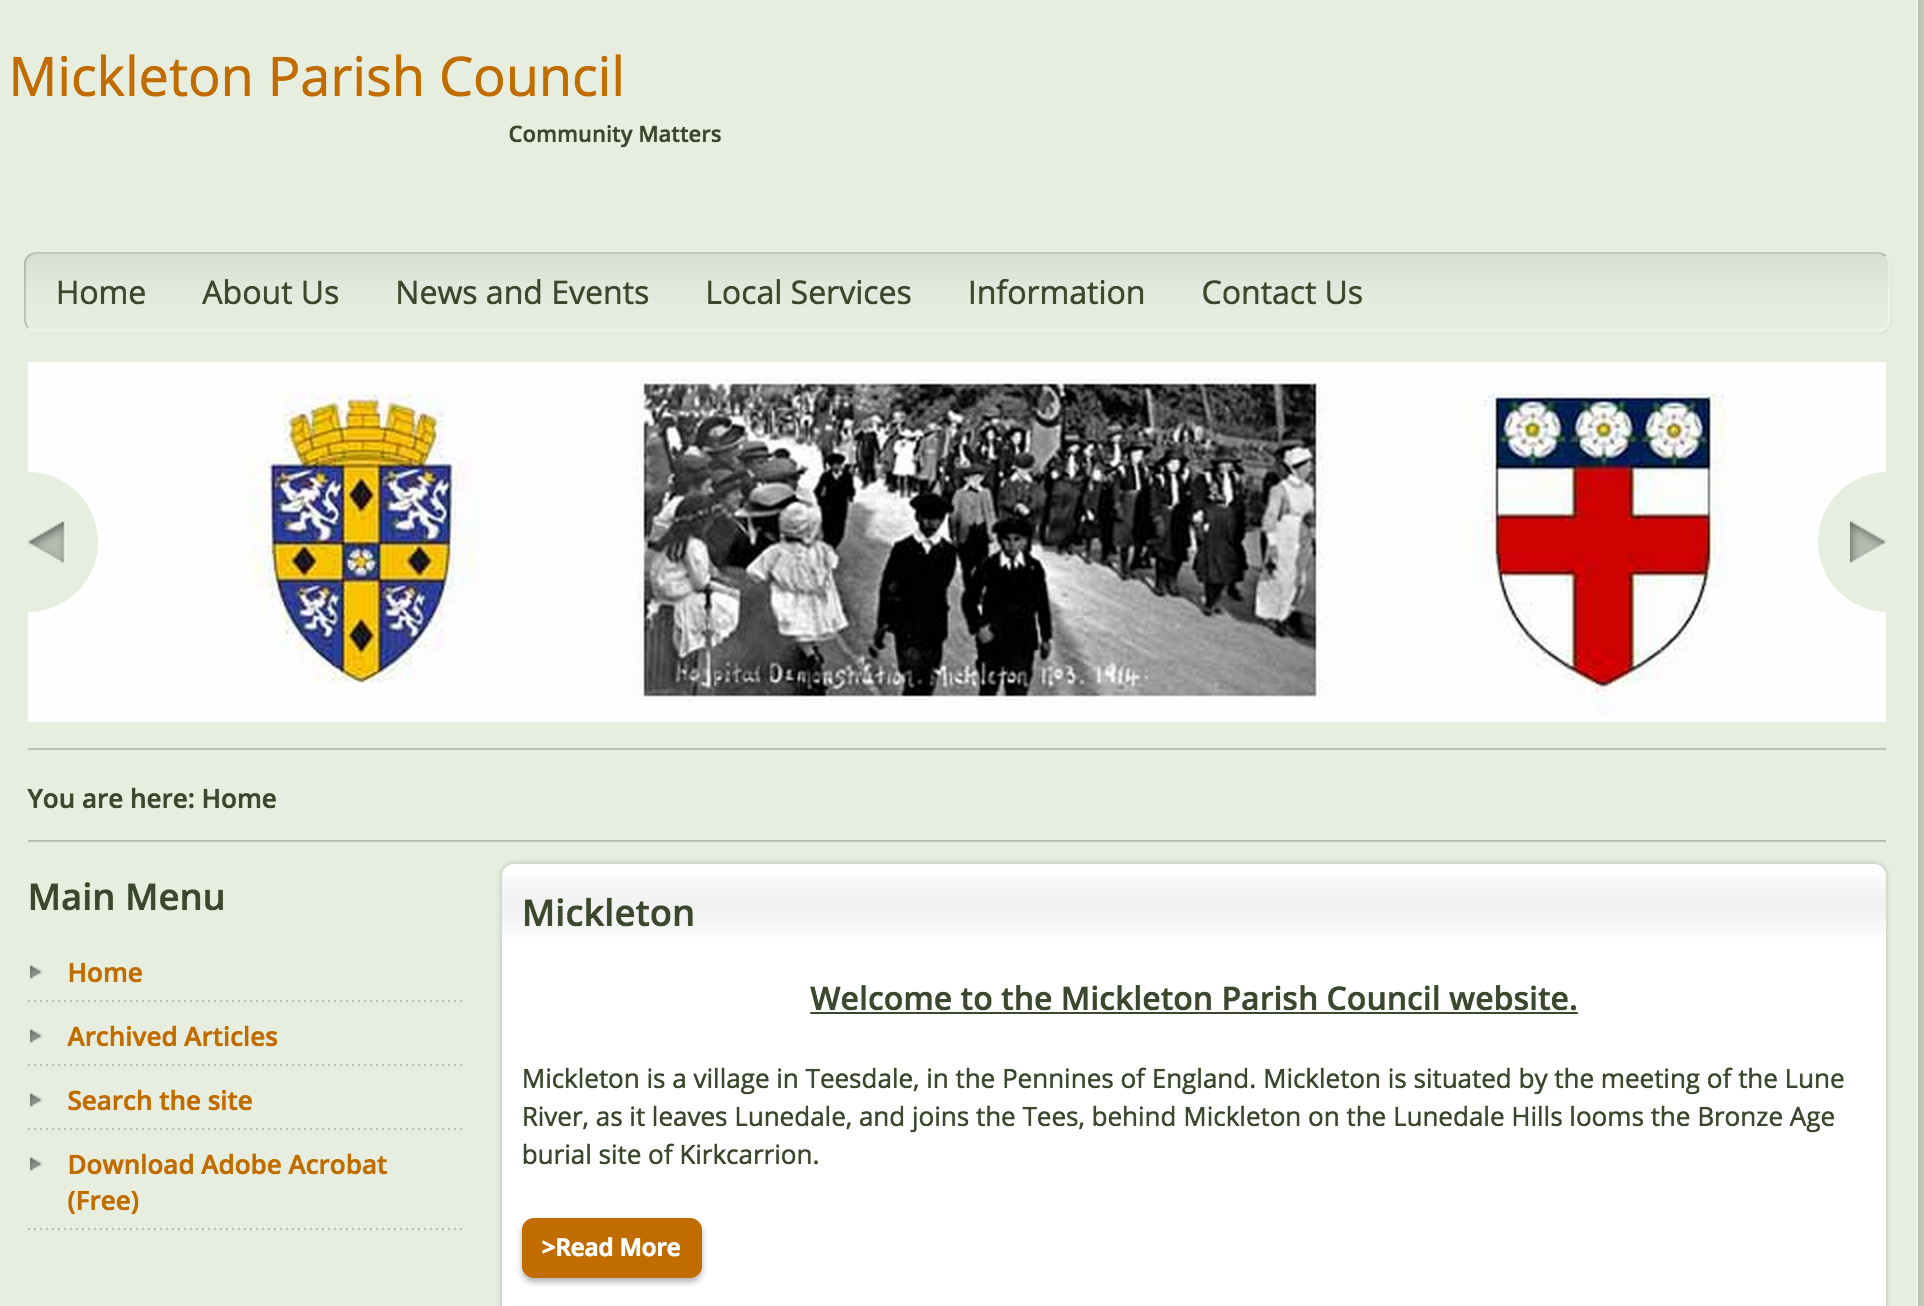Open the Information menu item
Image resolution: width=1924 pixels, height=1306 pixels.
(1056, 293)
